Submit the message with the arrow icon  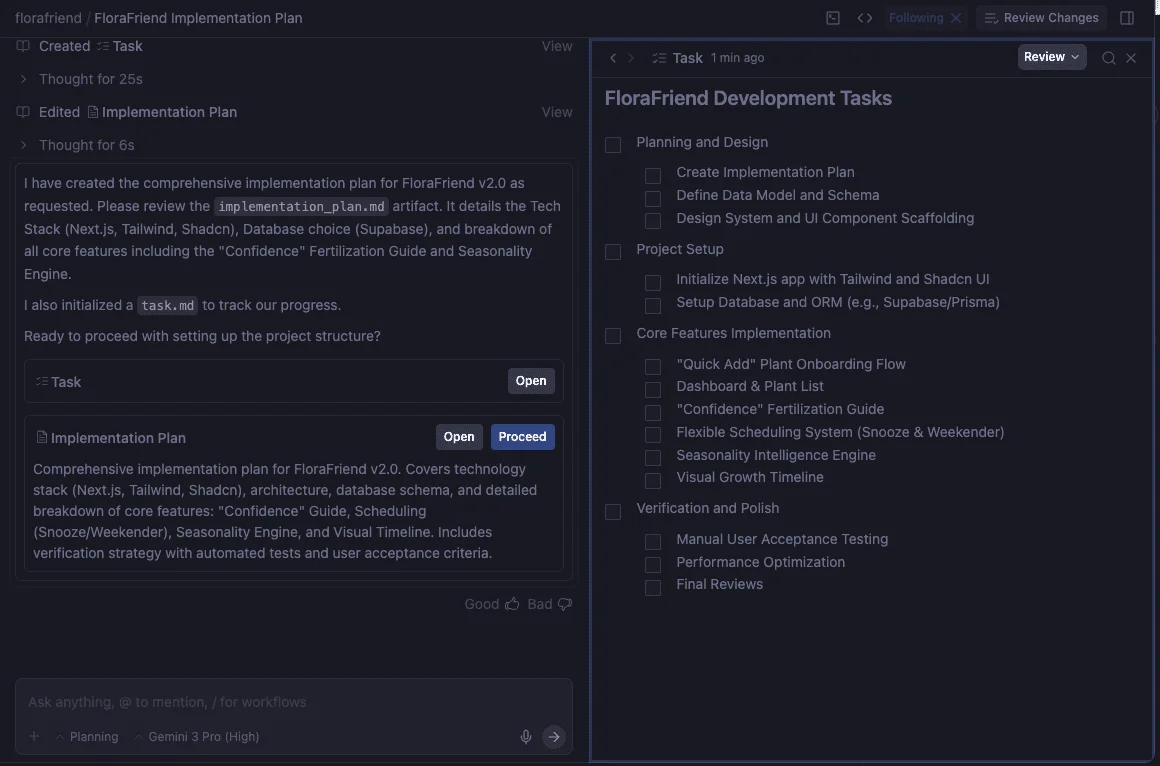click(554, 736)
